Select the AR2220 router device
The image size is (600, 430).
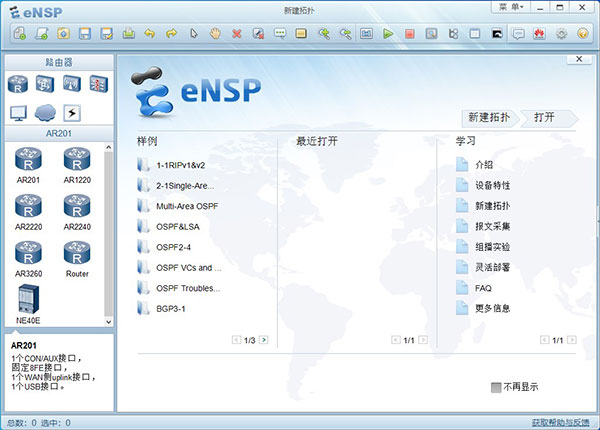click(x=28, y=208)
